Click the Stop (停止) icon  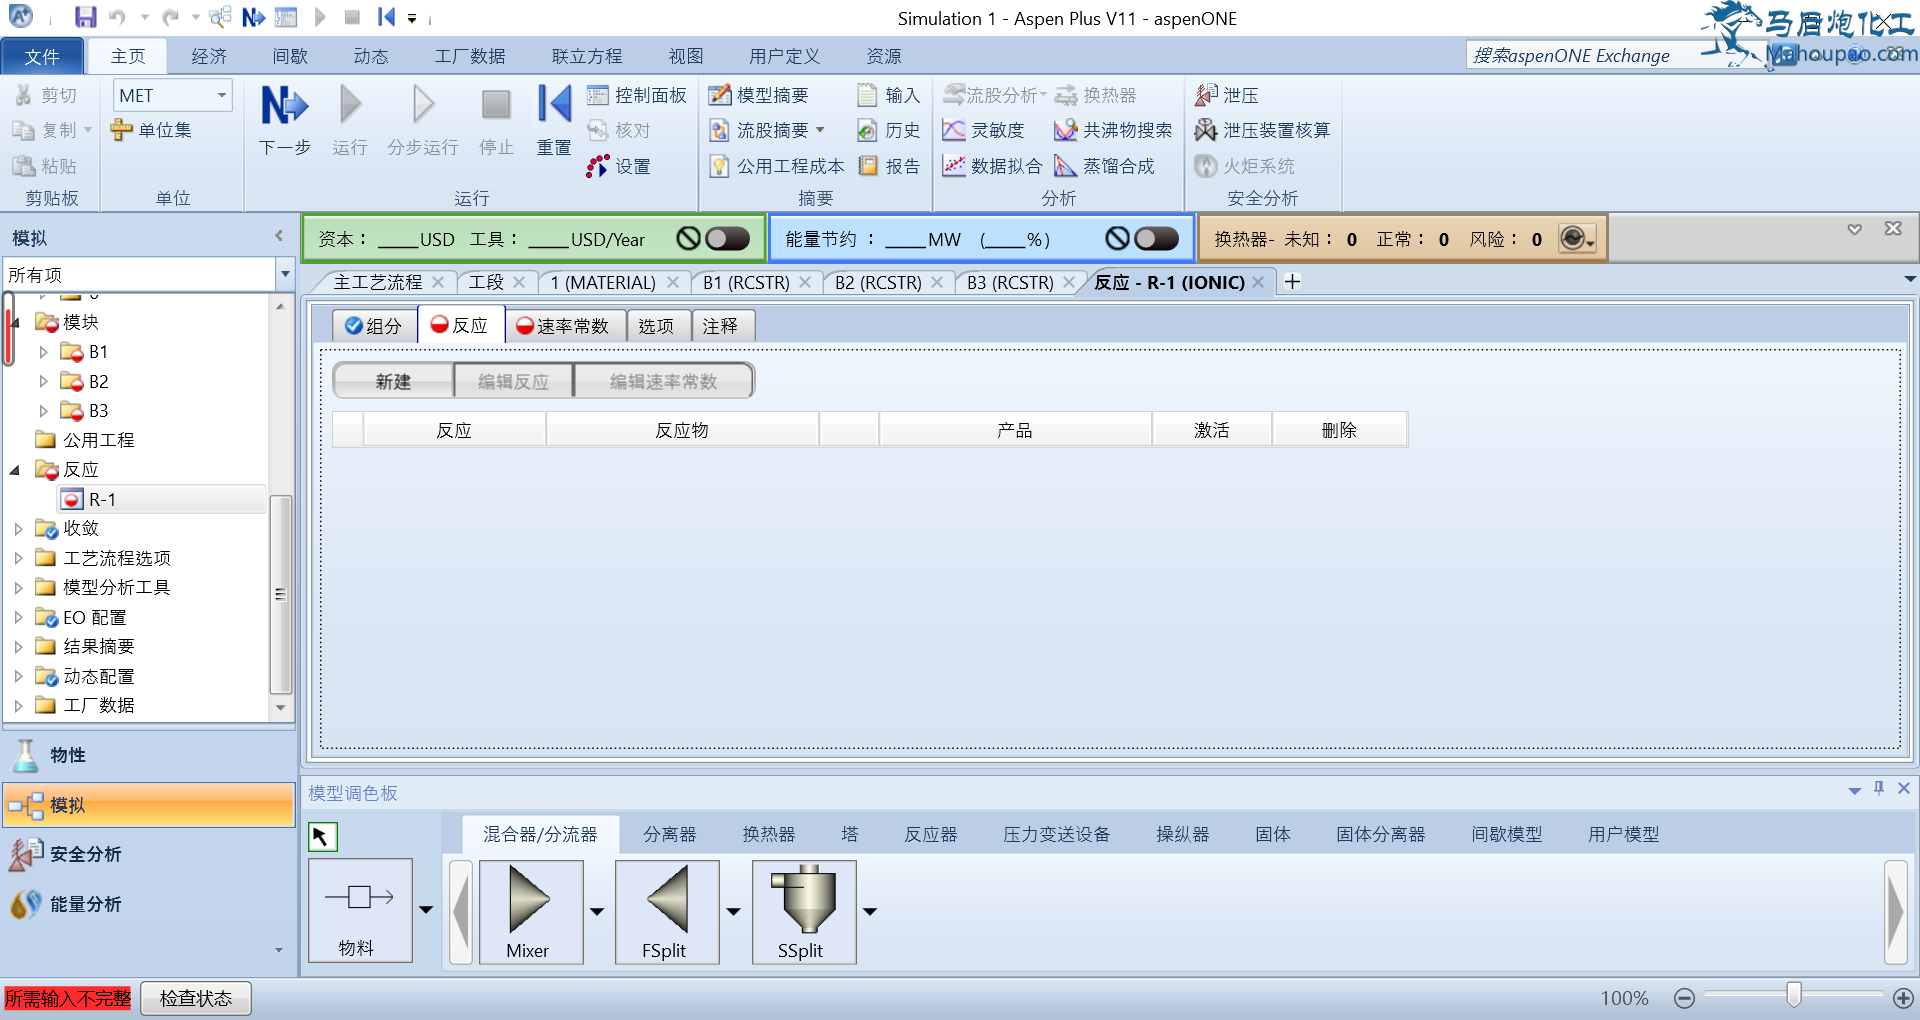coord(496,105)
